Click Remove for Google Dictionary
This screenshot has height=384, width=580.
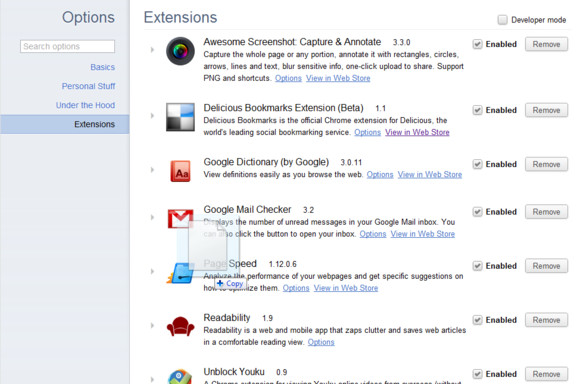point(546,164)
